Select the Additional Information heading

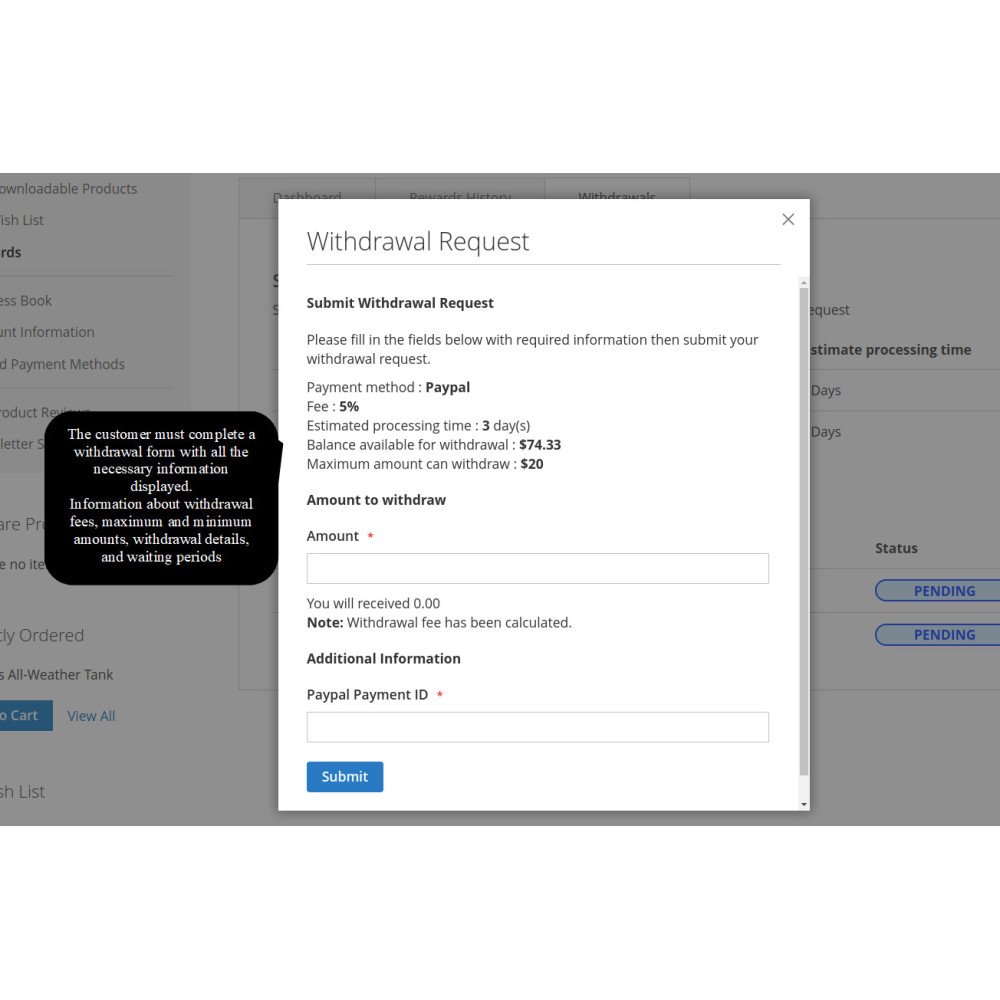click(x=383, y=659)
